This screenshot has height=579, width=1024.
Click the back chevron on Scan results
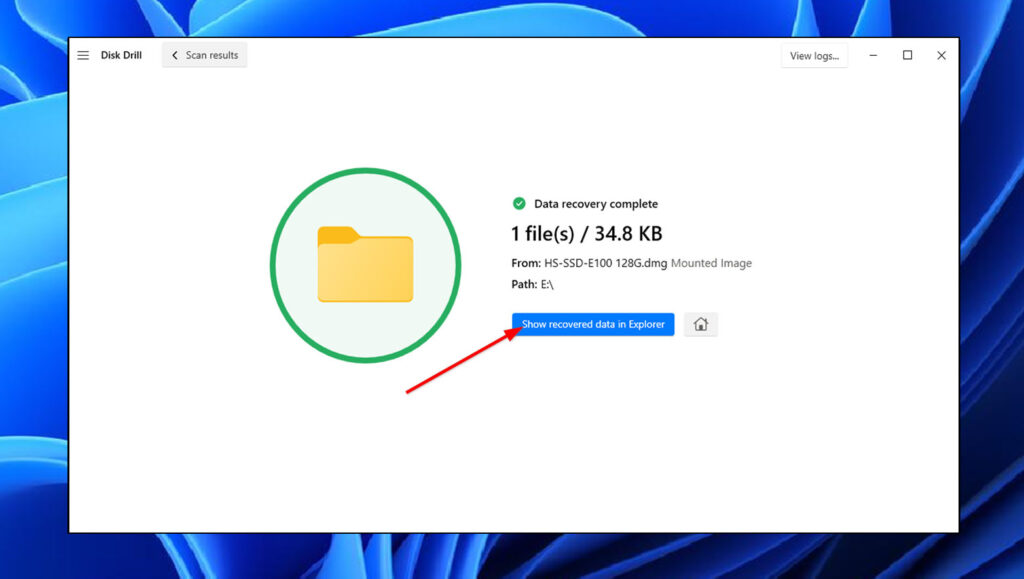tap(175, 55)
